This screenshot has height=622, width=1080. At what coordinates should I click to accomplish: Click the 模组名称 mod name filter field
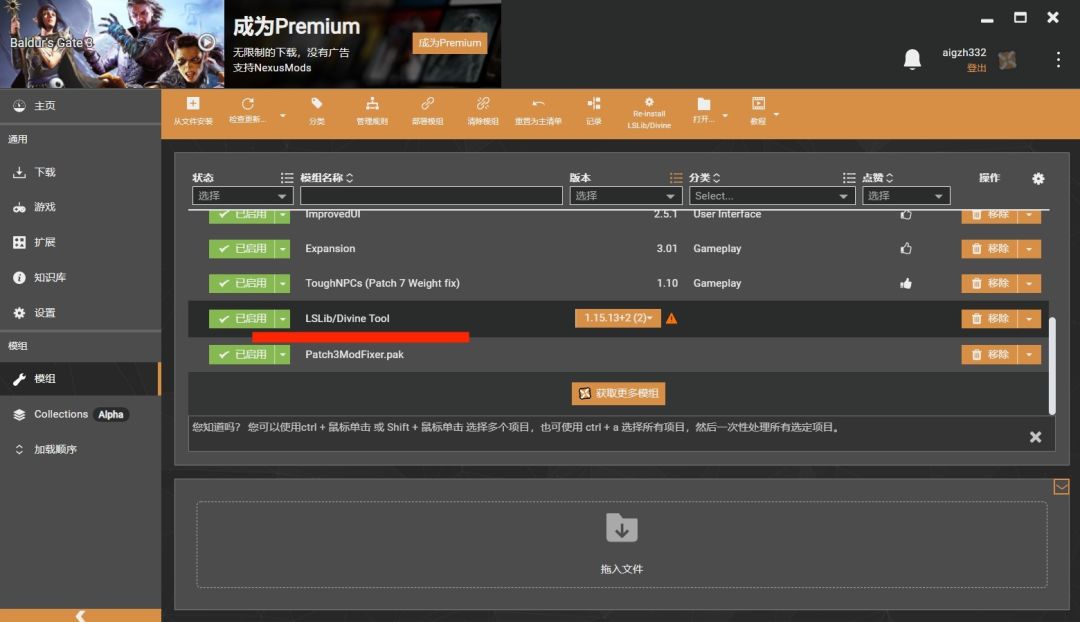point(431,196)
